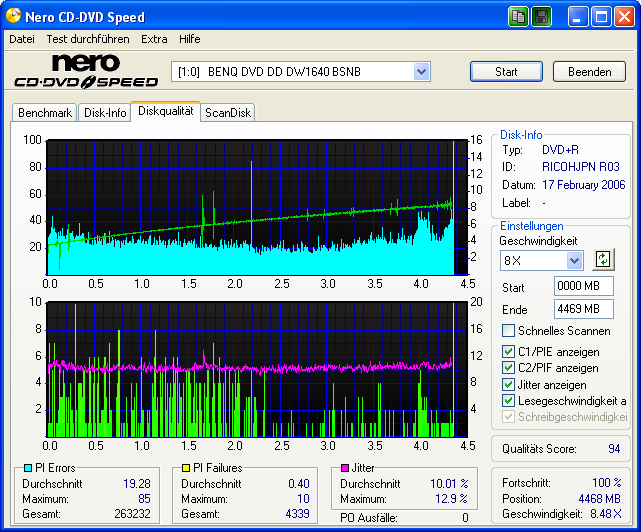Click the PI Errors Gesamt value 263232

coord(132,514)
